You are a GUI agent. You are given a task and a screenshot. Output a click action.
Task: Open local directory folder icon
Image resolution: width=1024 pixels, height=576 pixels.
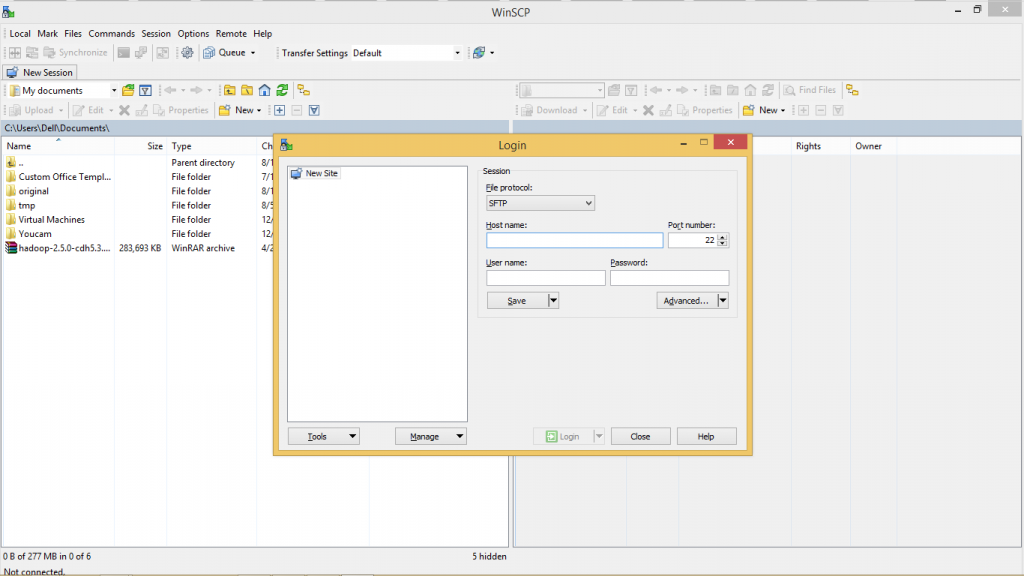(128, 90)
